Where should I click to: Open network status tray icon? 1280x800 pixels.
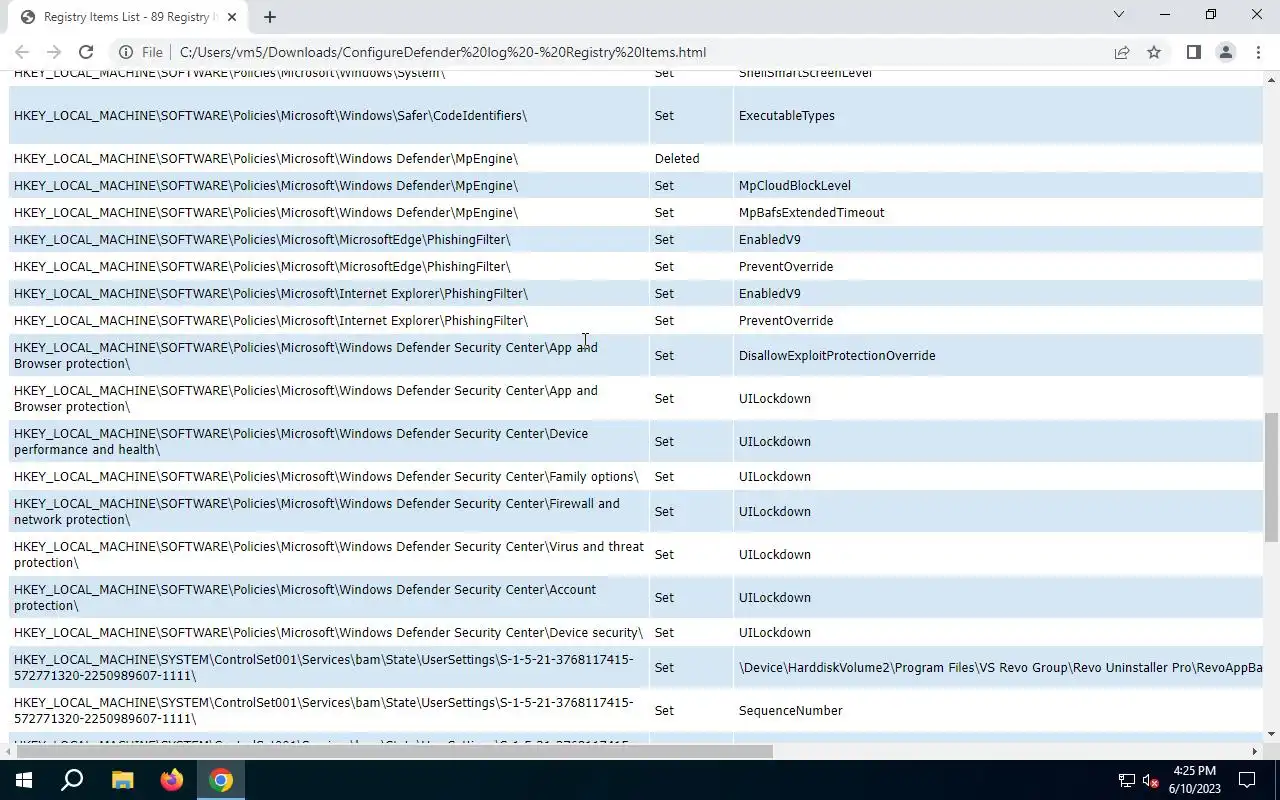(x=1126, y=780)
